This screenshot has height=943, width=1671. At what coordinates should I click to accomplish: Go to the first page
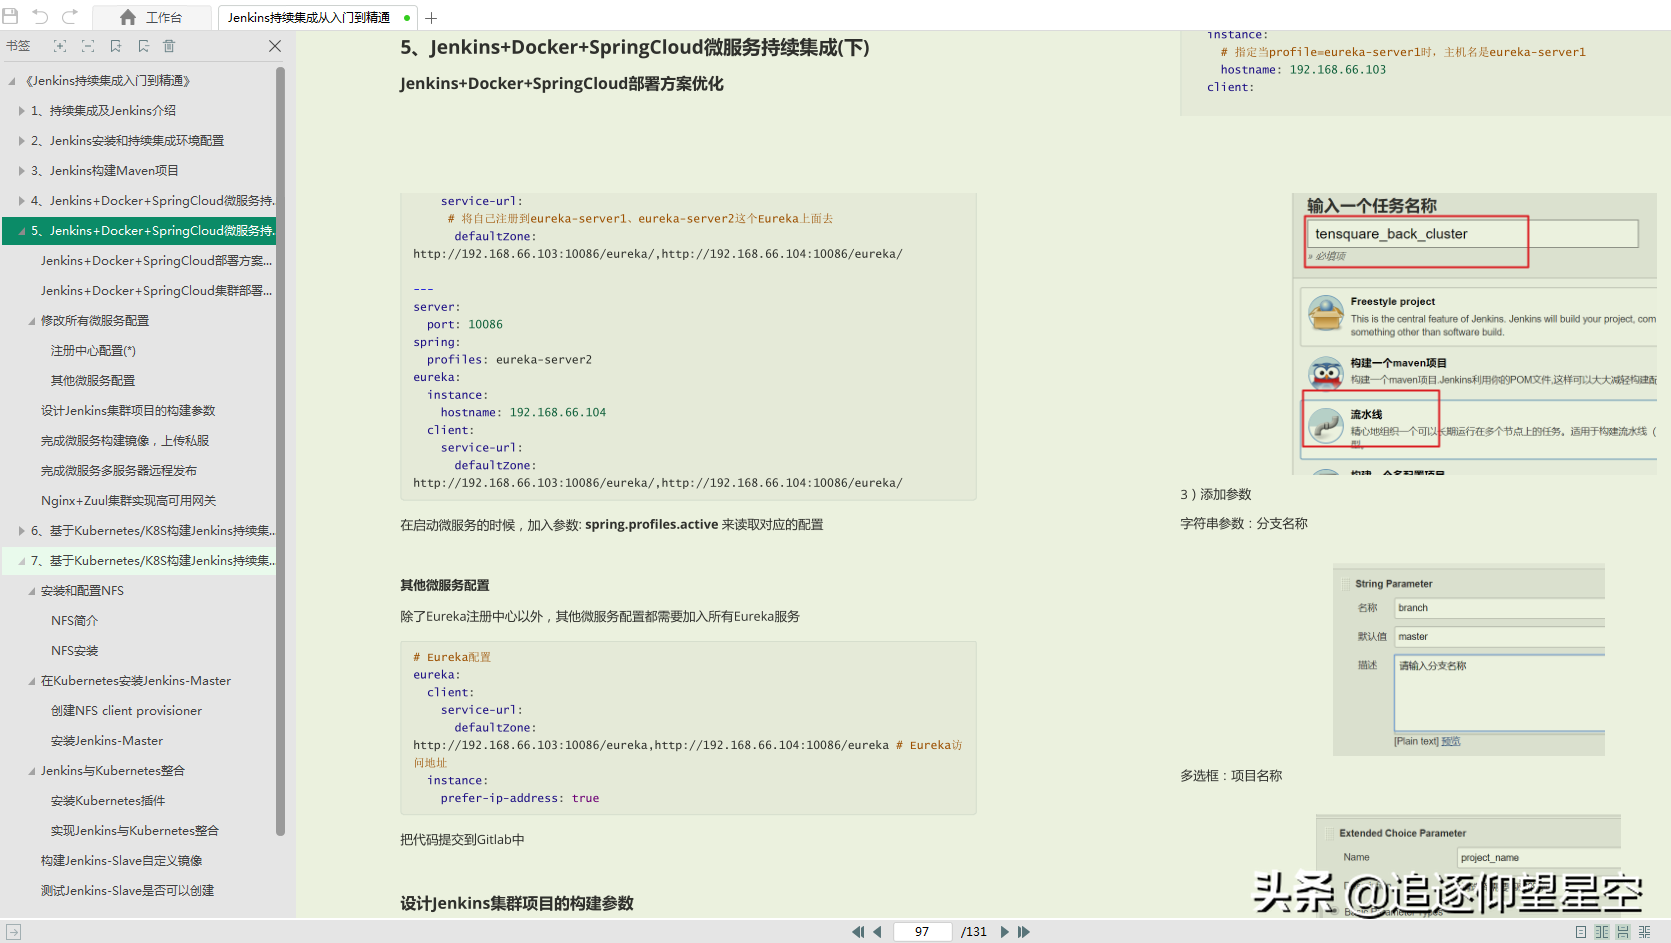point(858,932)
